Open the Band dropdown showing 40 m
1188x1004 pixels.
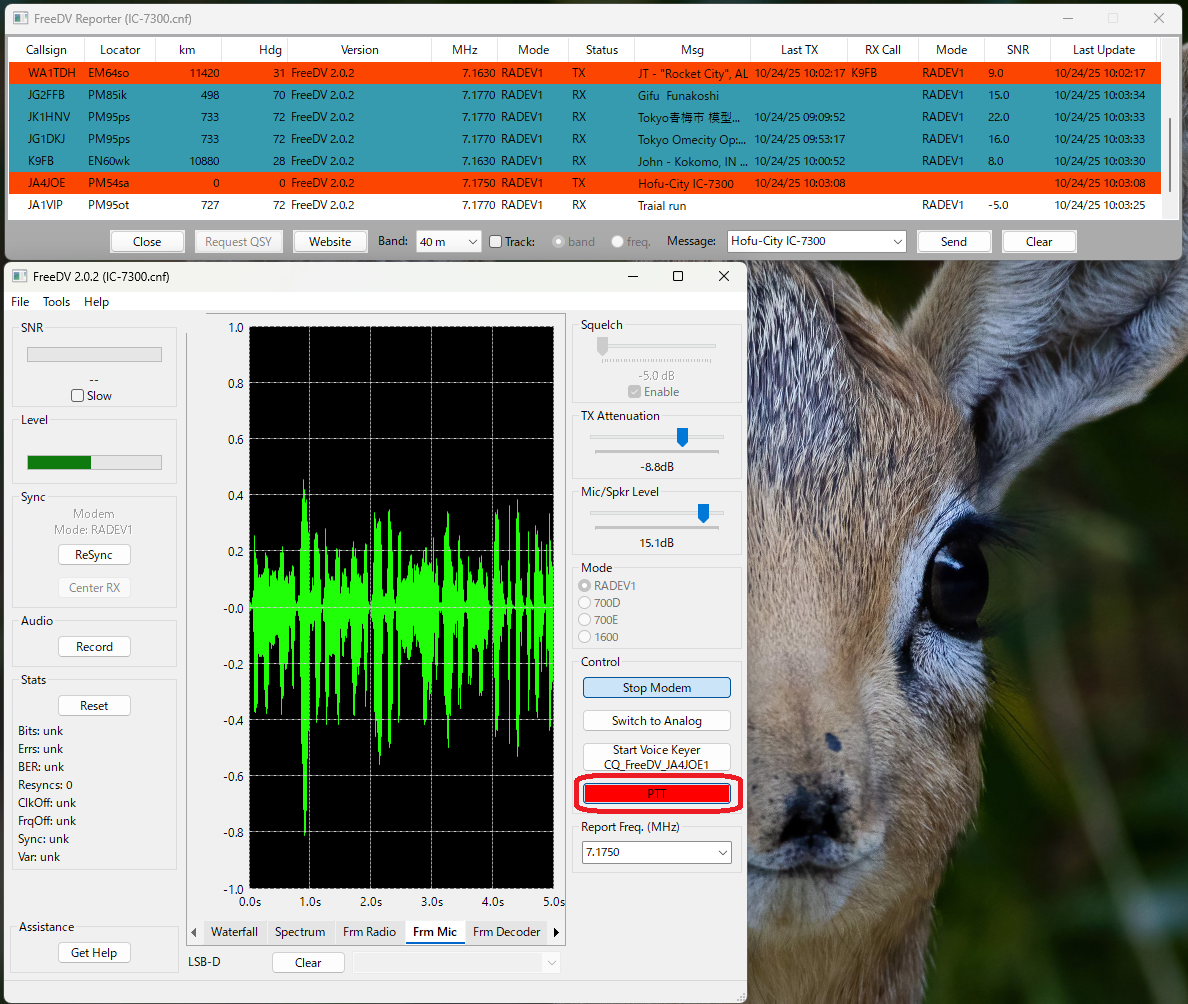(x=448, y=242)
